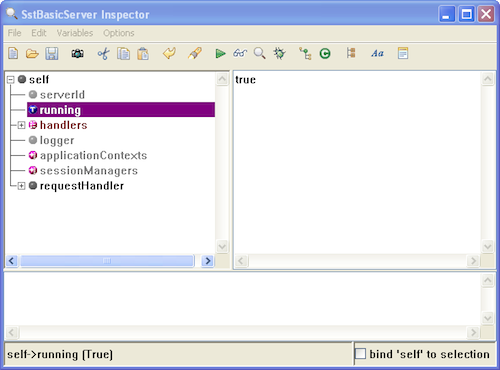
Task: Close the SstBasicServer Inspector window
Action: (x=486, y=14)
